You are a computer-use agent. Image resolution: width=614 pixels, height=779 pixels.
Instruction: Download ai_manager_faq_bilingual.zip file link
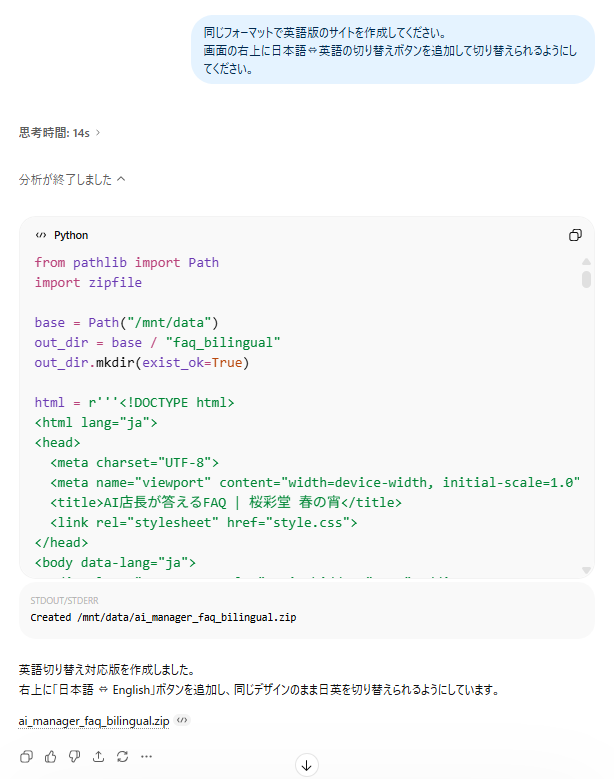click(x=93, y=720)
